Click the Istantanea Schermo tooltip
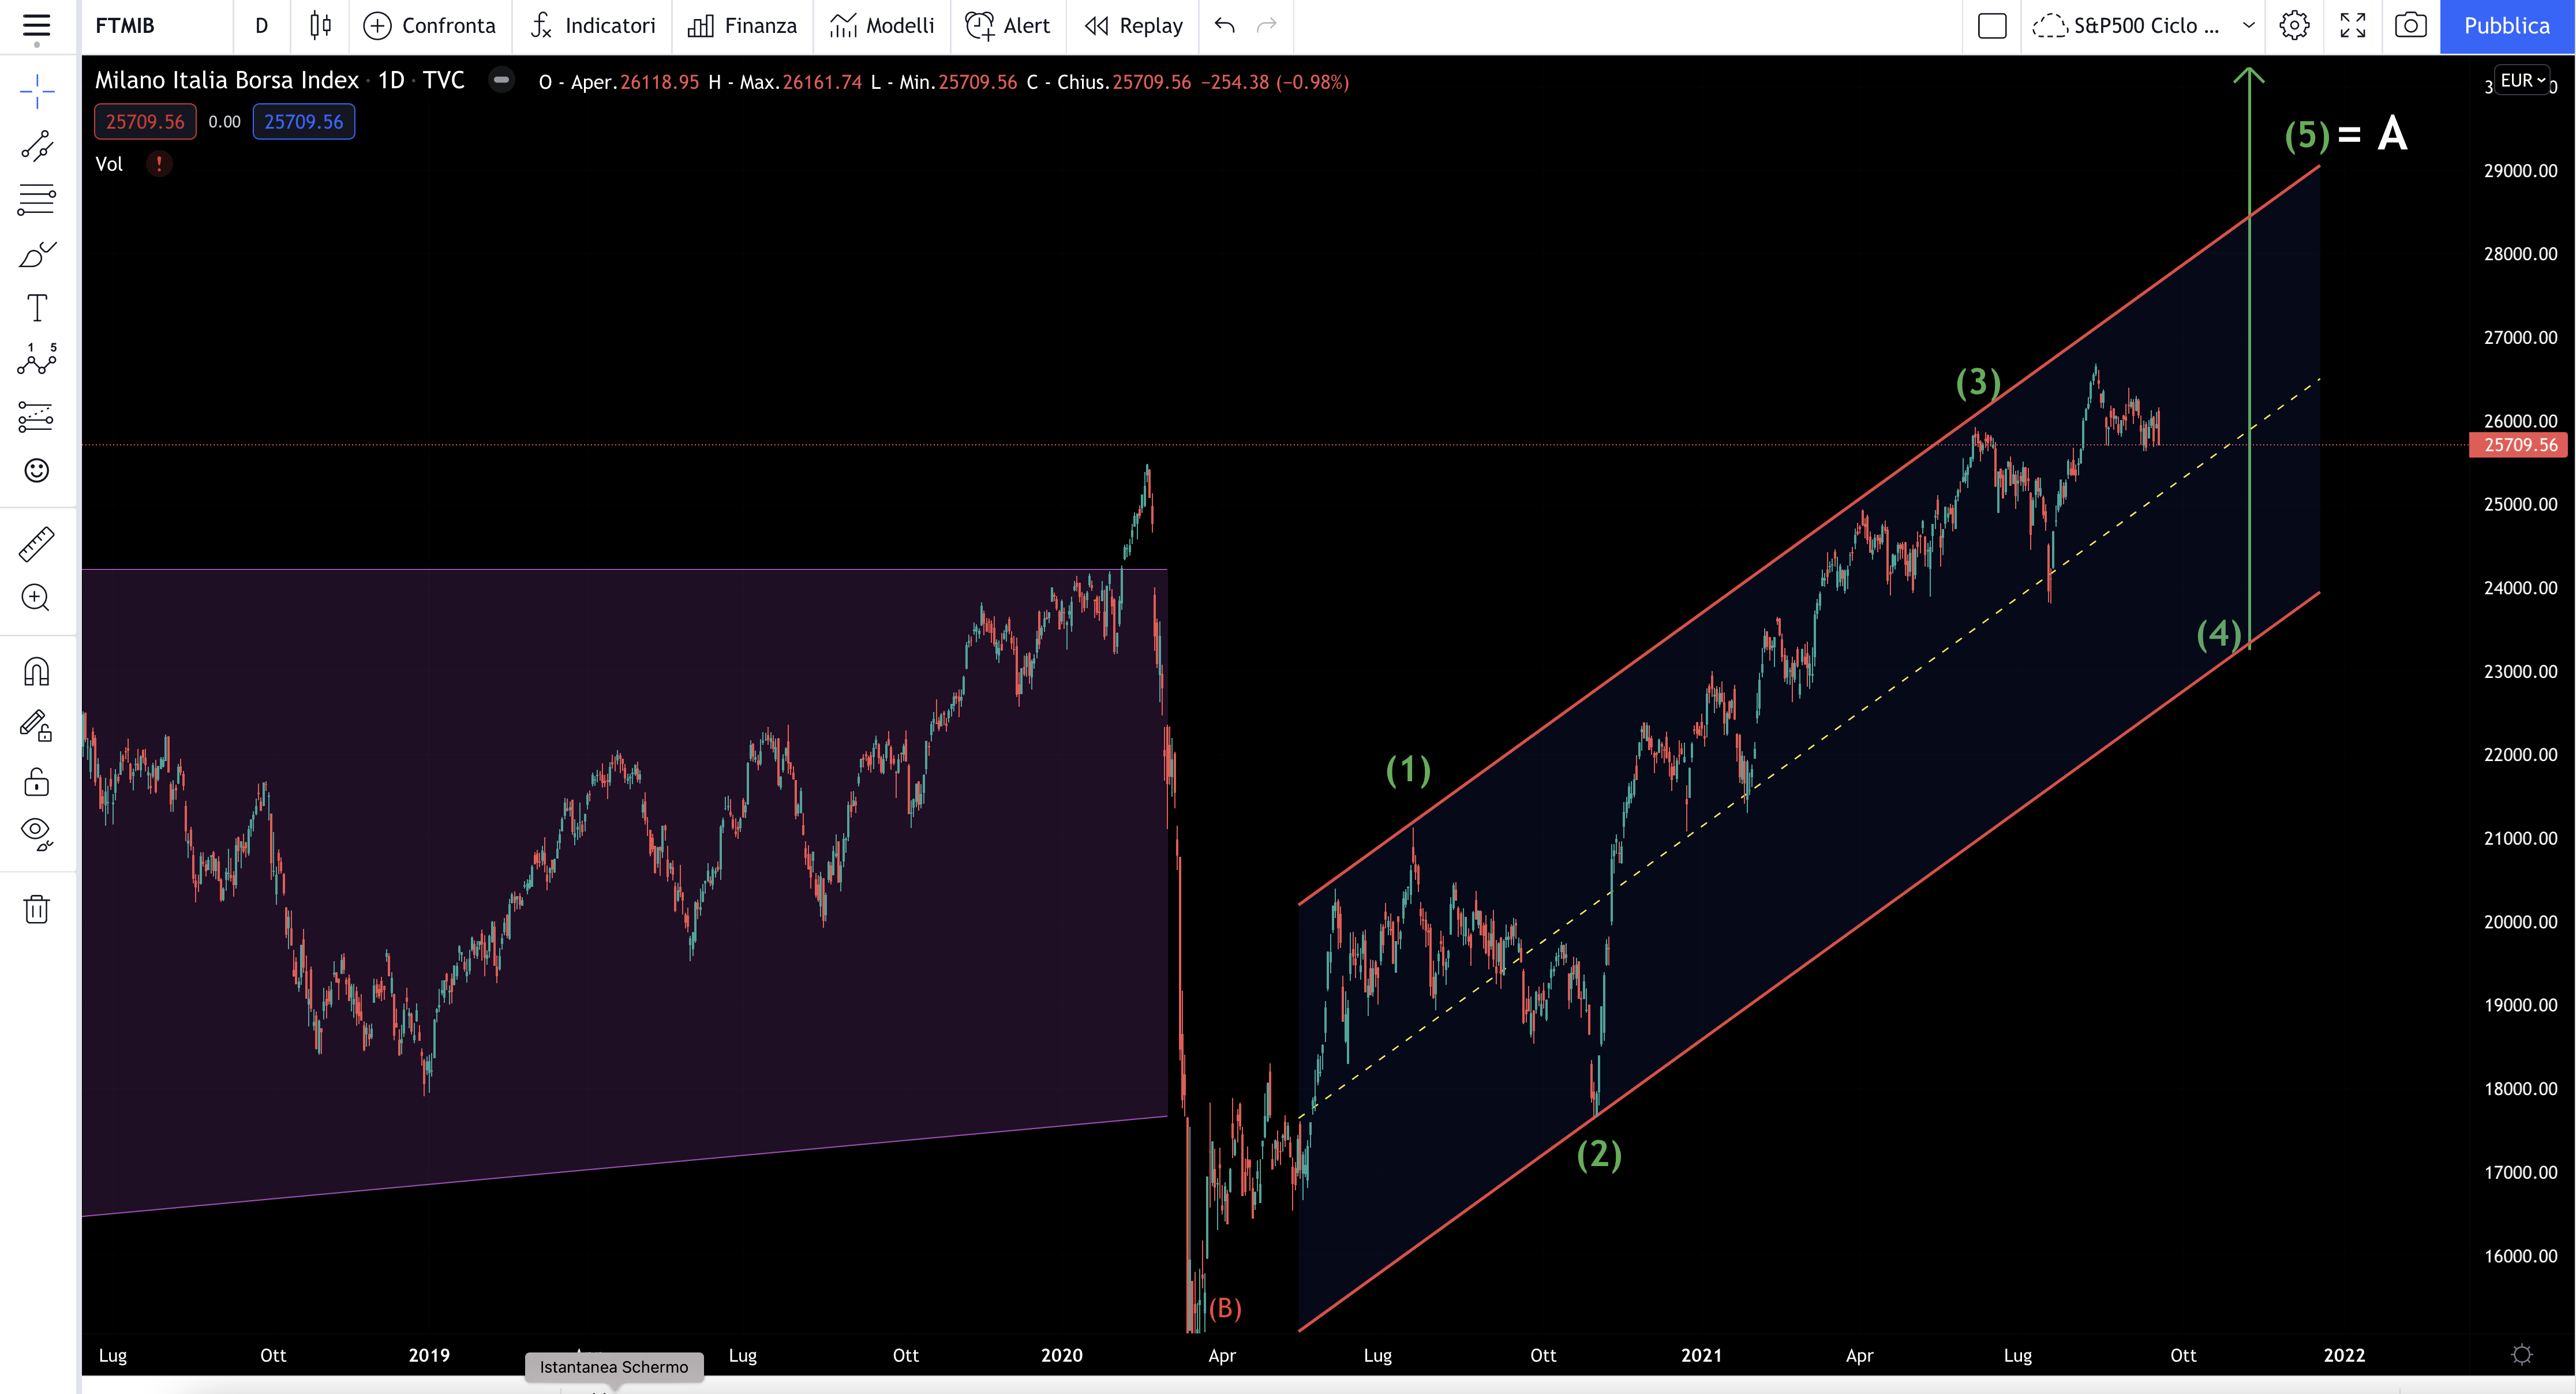This screenshot has height=1394, width=2576. click(614, 1367)
